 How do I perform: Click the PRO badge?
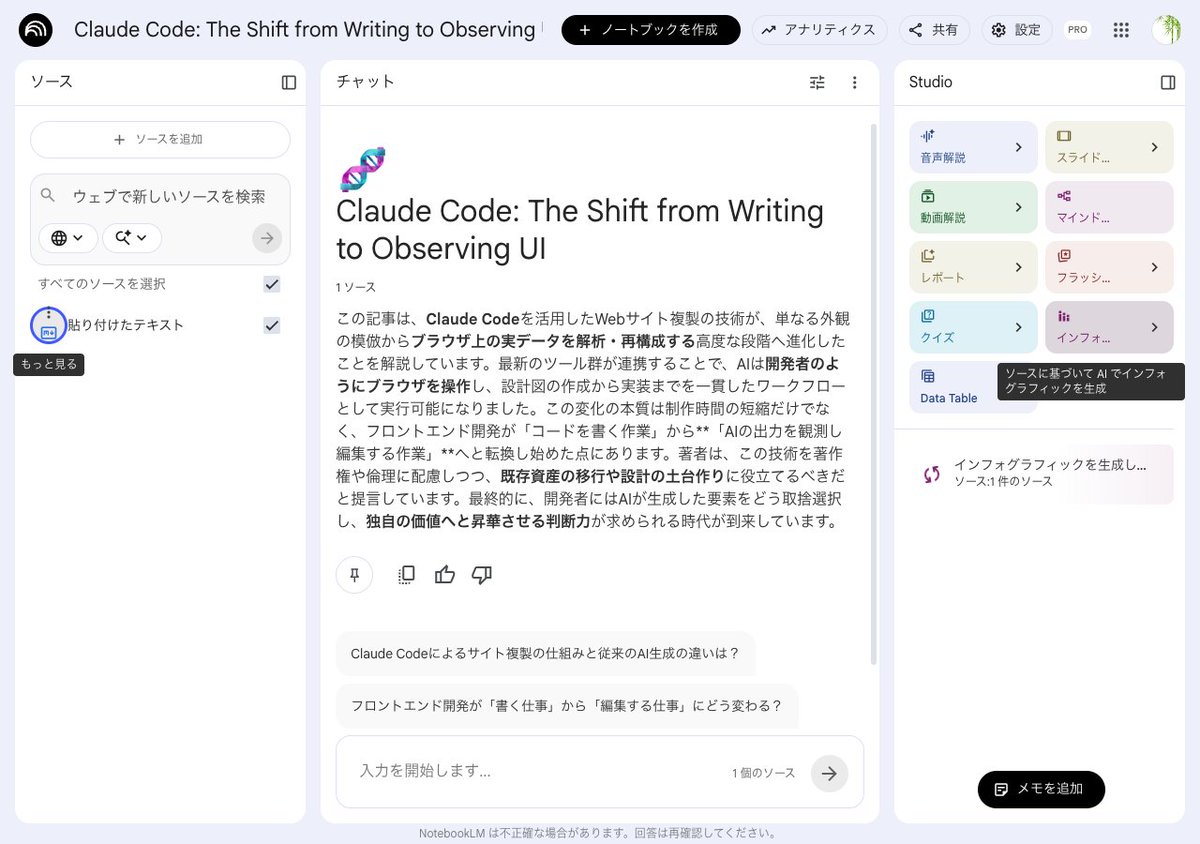[x=1077, y=30]
